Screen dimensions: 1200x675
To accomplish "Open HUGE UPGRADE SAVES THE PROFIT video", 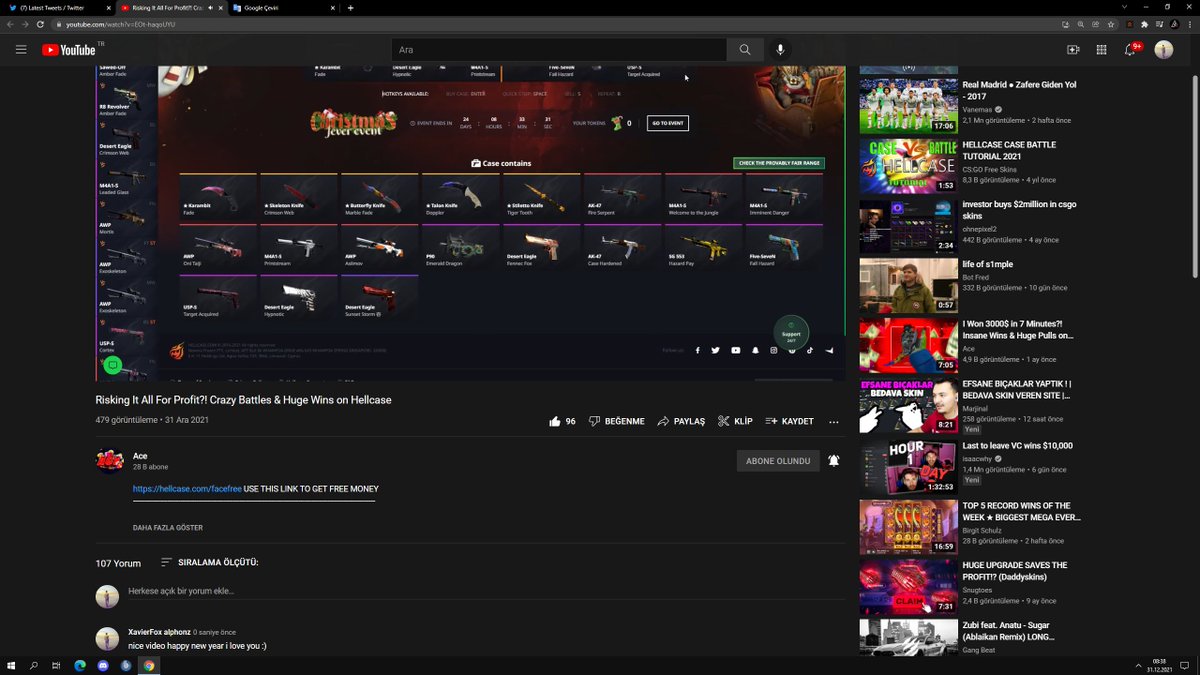I will coord(909,586).
